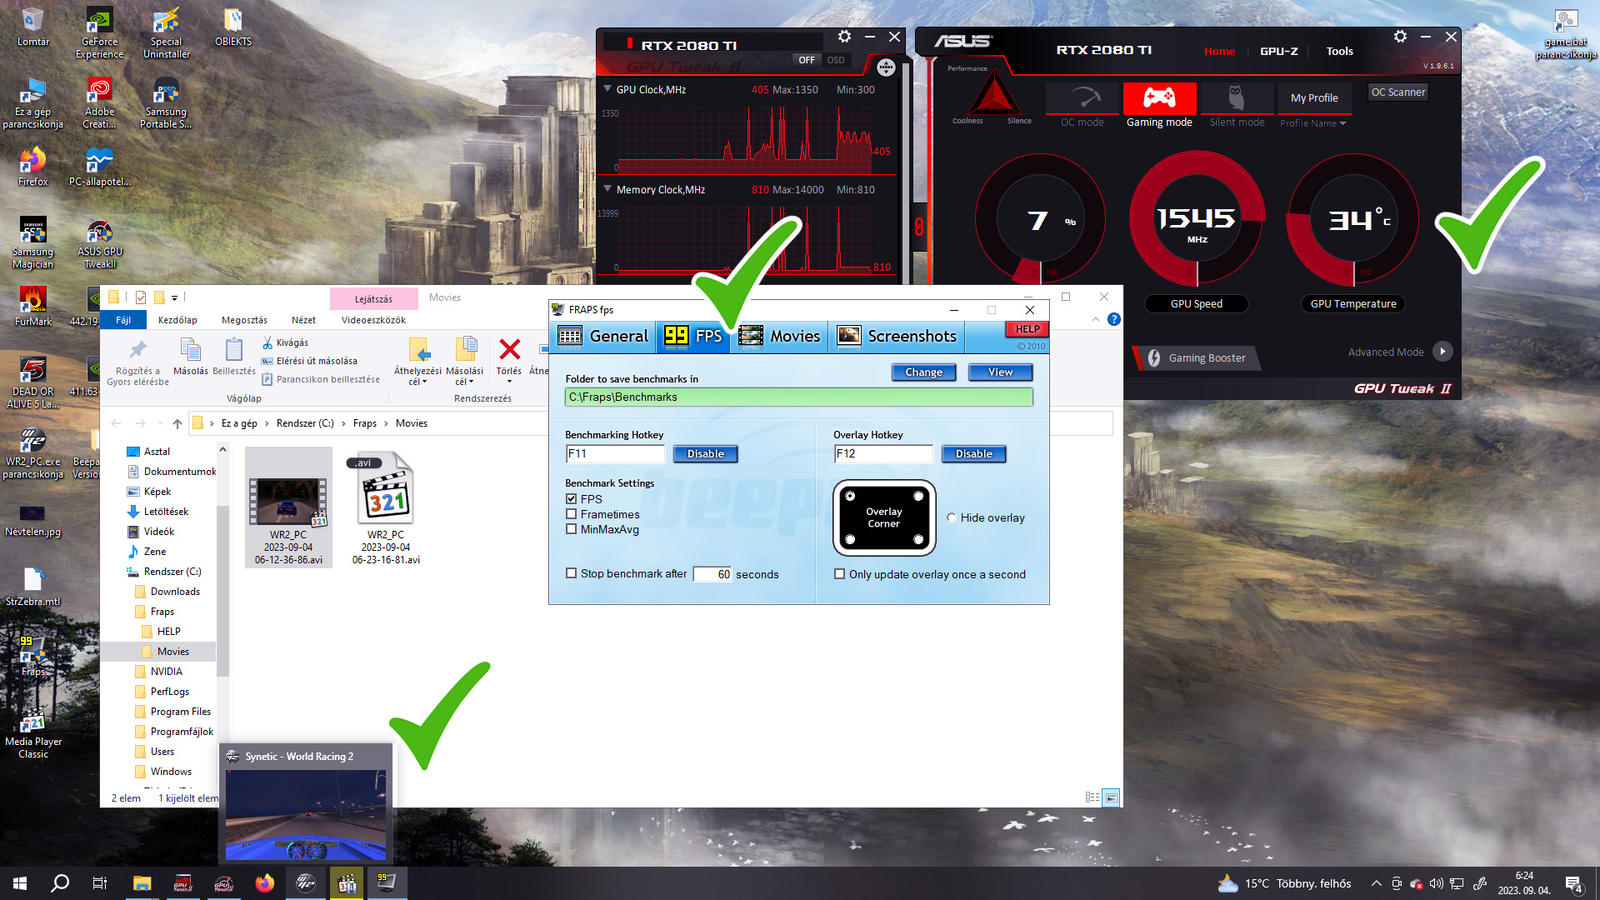
Task: Enable the Frametimes checkbox
Action: 571,514
